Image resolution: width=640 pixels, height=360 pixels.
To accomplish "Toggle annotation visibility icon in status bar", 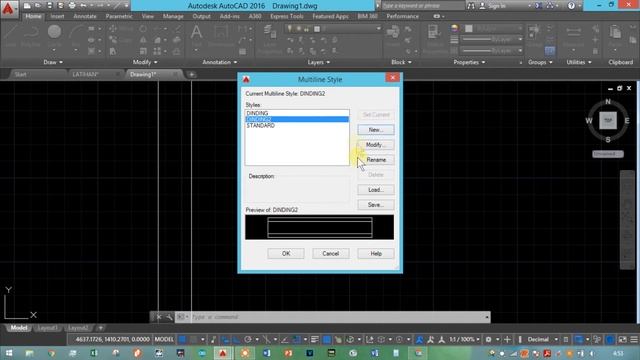I will 420,339.
